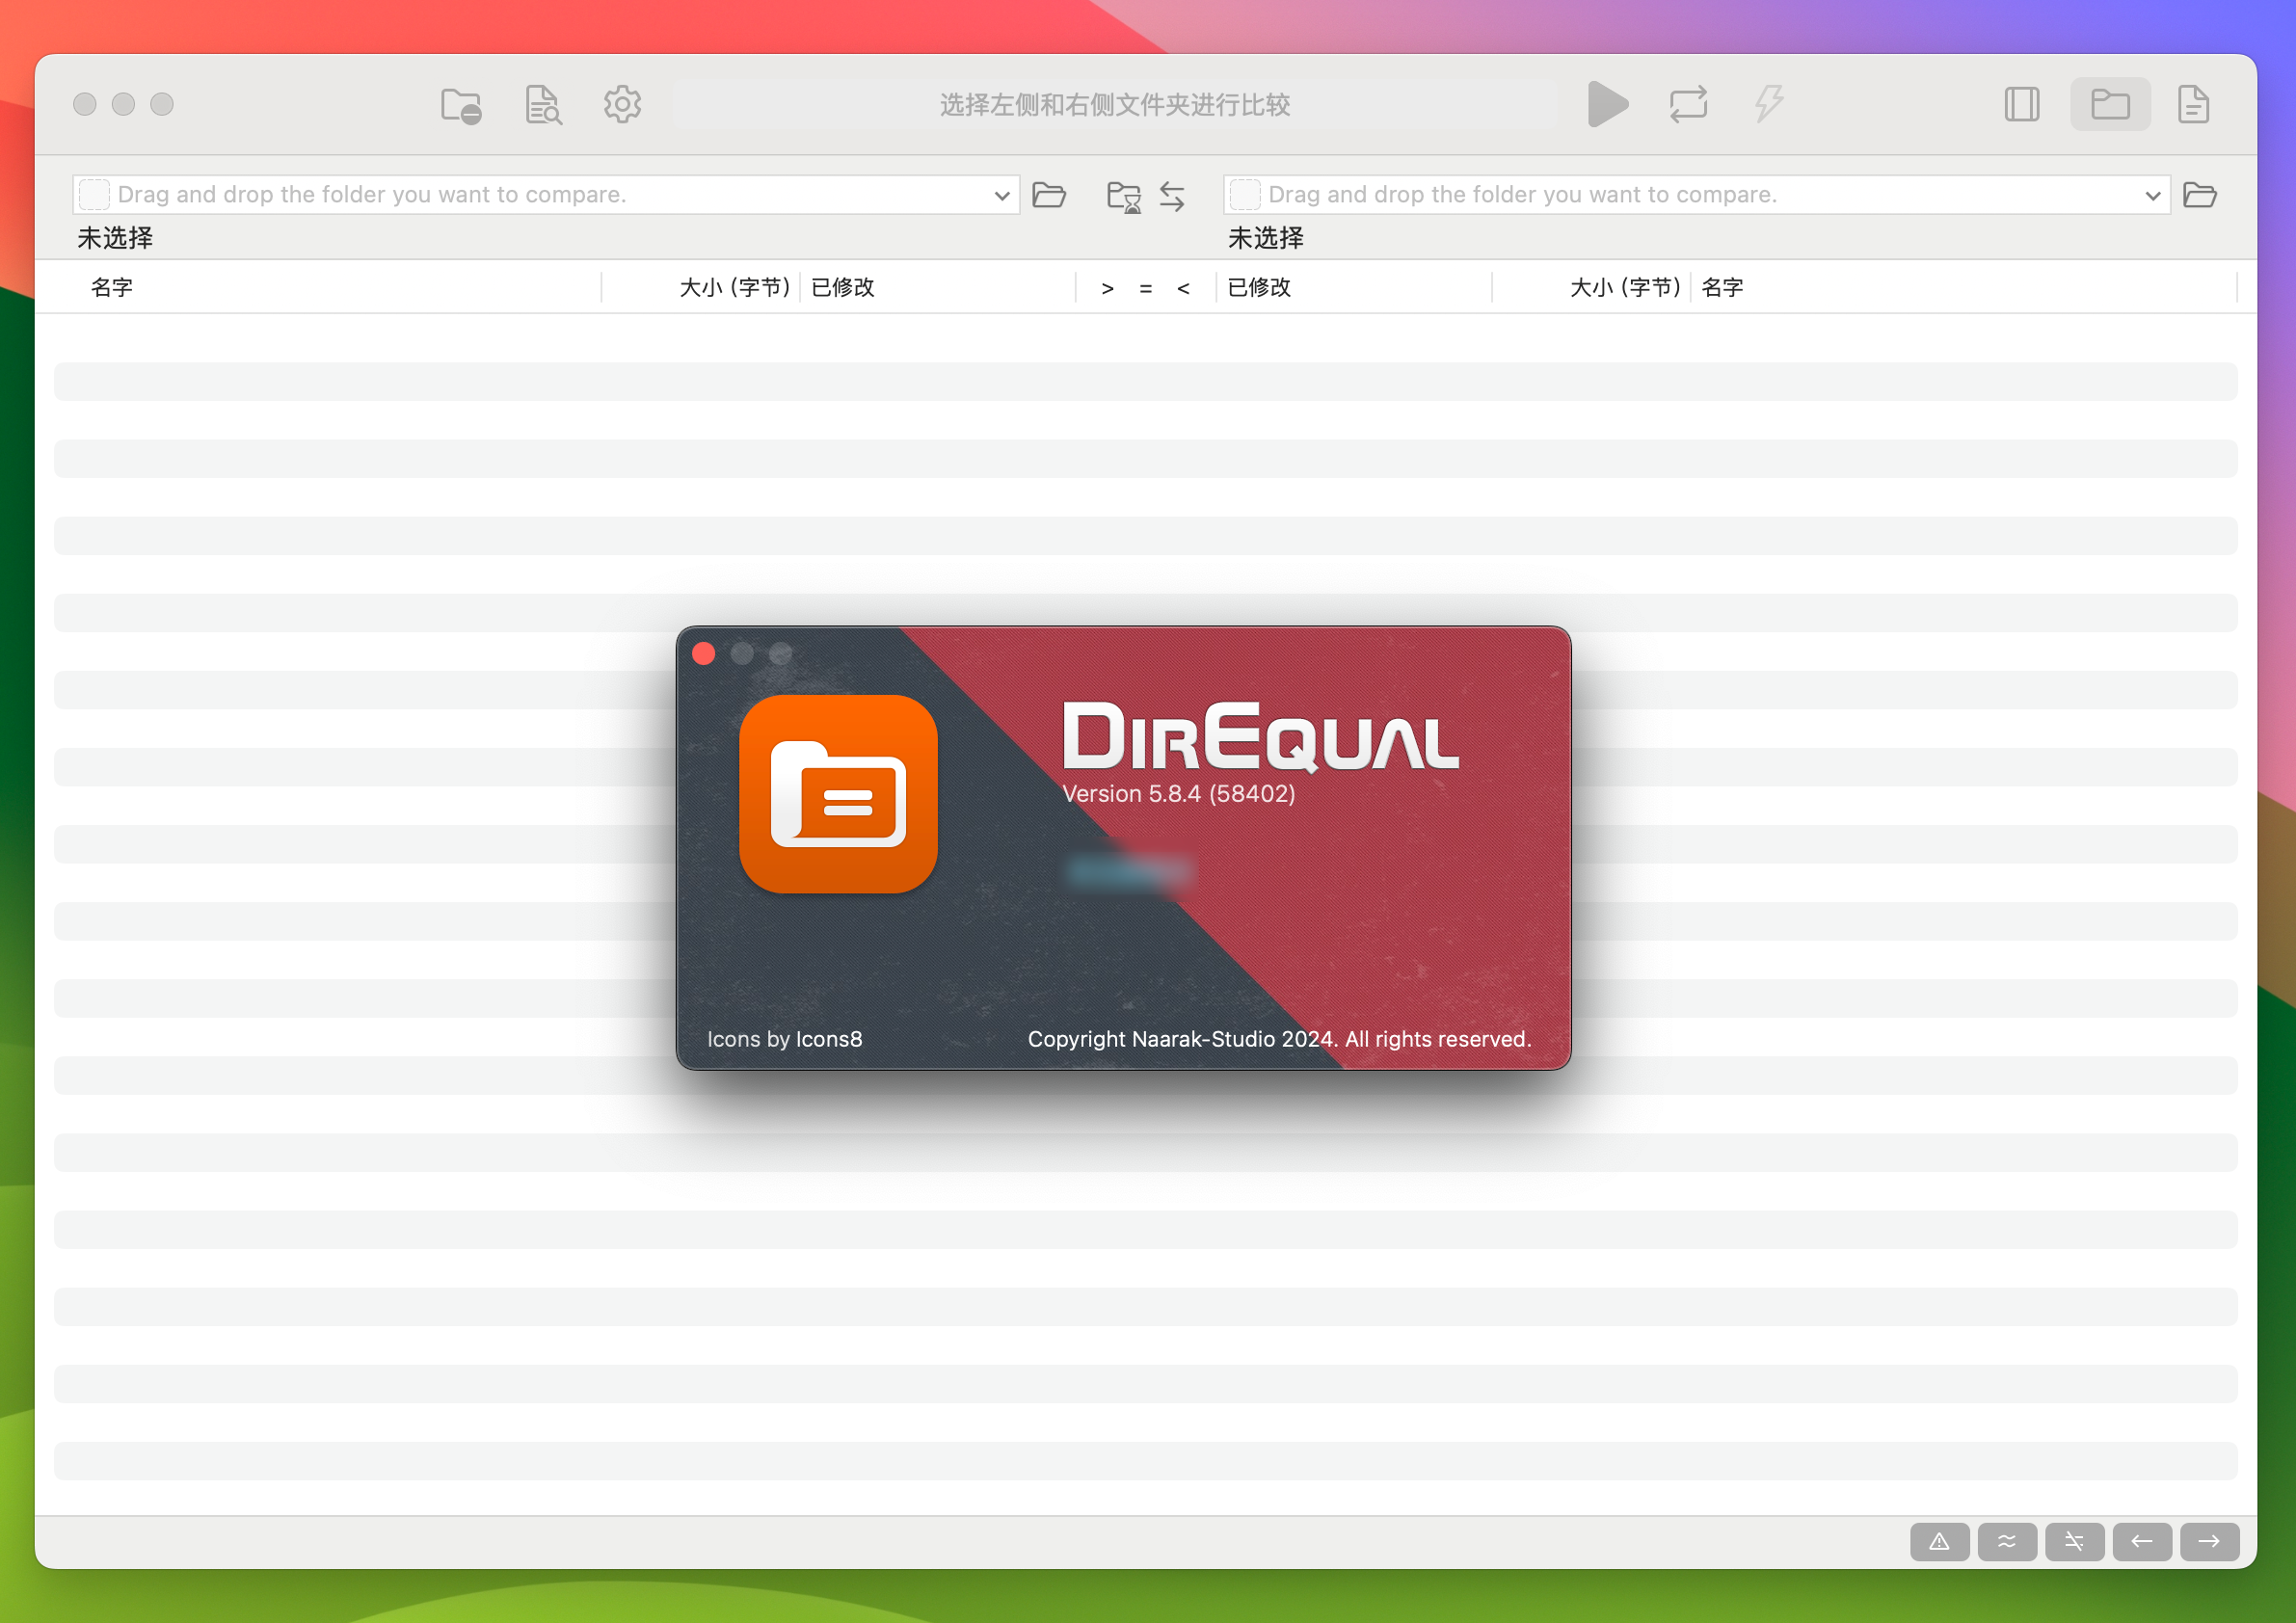Click the greater-than comparison column header

pyautogui.click(x=1107, y=288)
